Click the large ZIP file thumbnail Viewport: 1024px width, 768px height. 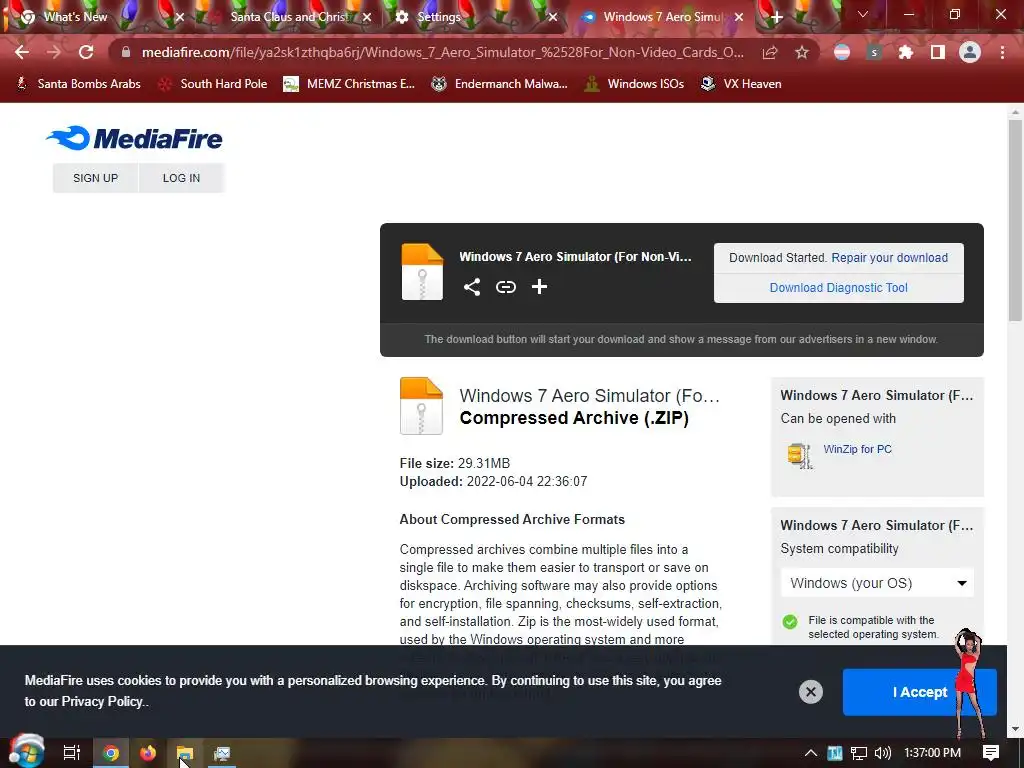coord(421,406)
